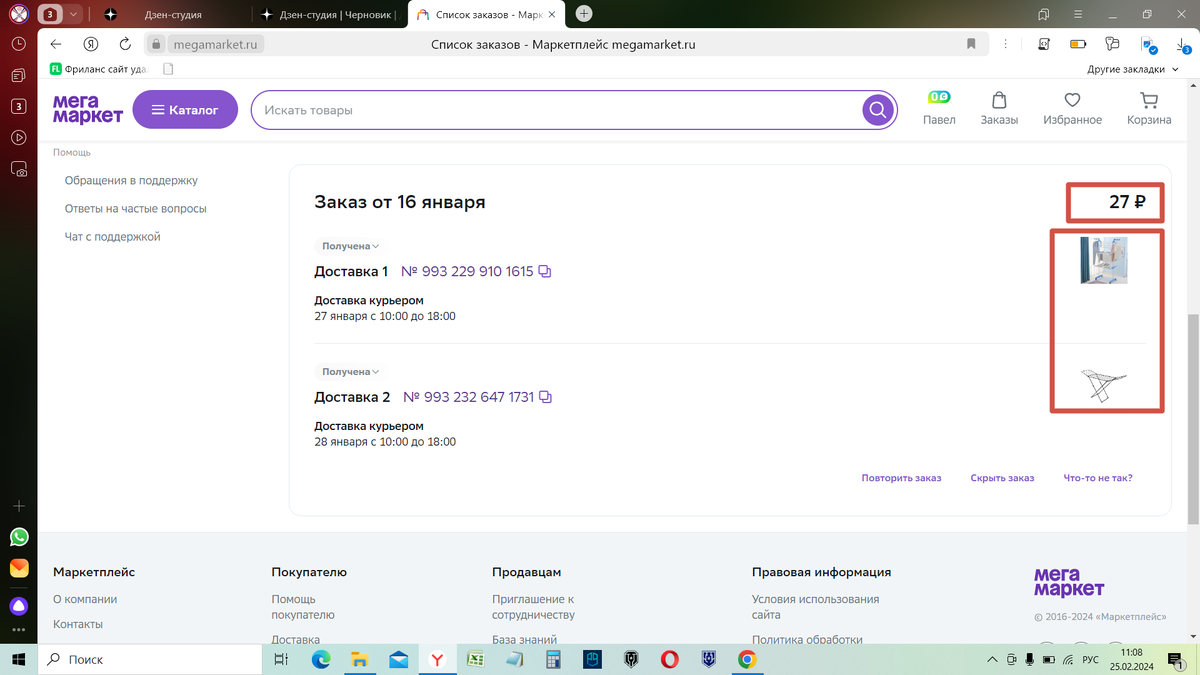
Task: Click the bookmark star in address bar
Action: (969, 44)
